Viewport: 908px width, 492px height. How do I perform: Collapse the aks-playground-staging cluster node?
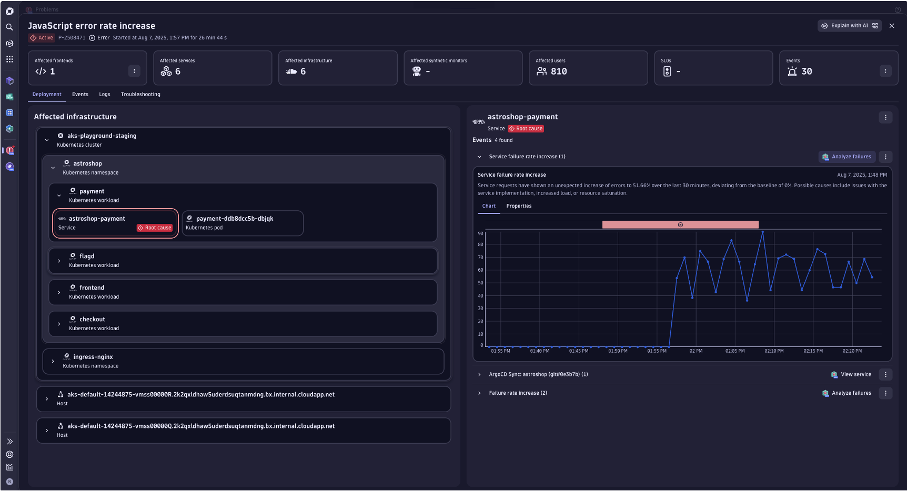[46, 140]
